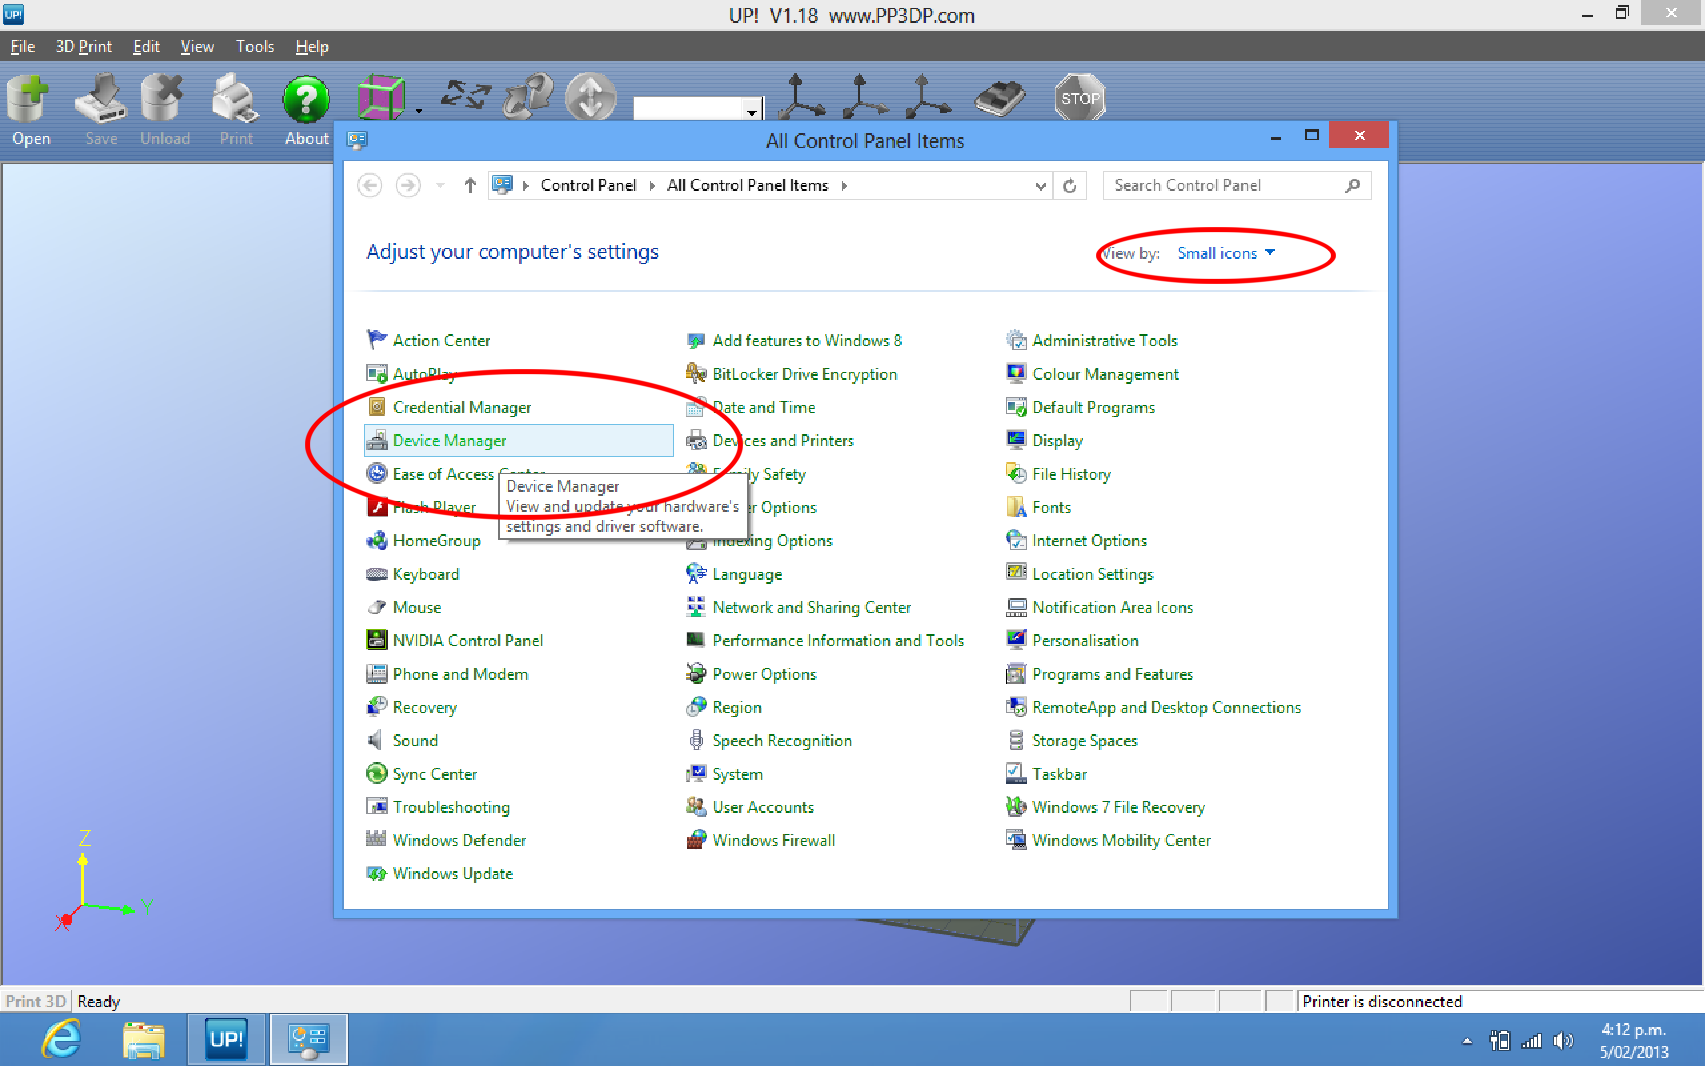Expand the address bar history dropdown
1705x1066 pixels.
[x=1040, y=185]
